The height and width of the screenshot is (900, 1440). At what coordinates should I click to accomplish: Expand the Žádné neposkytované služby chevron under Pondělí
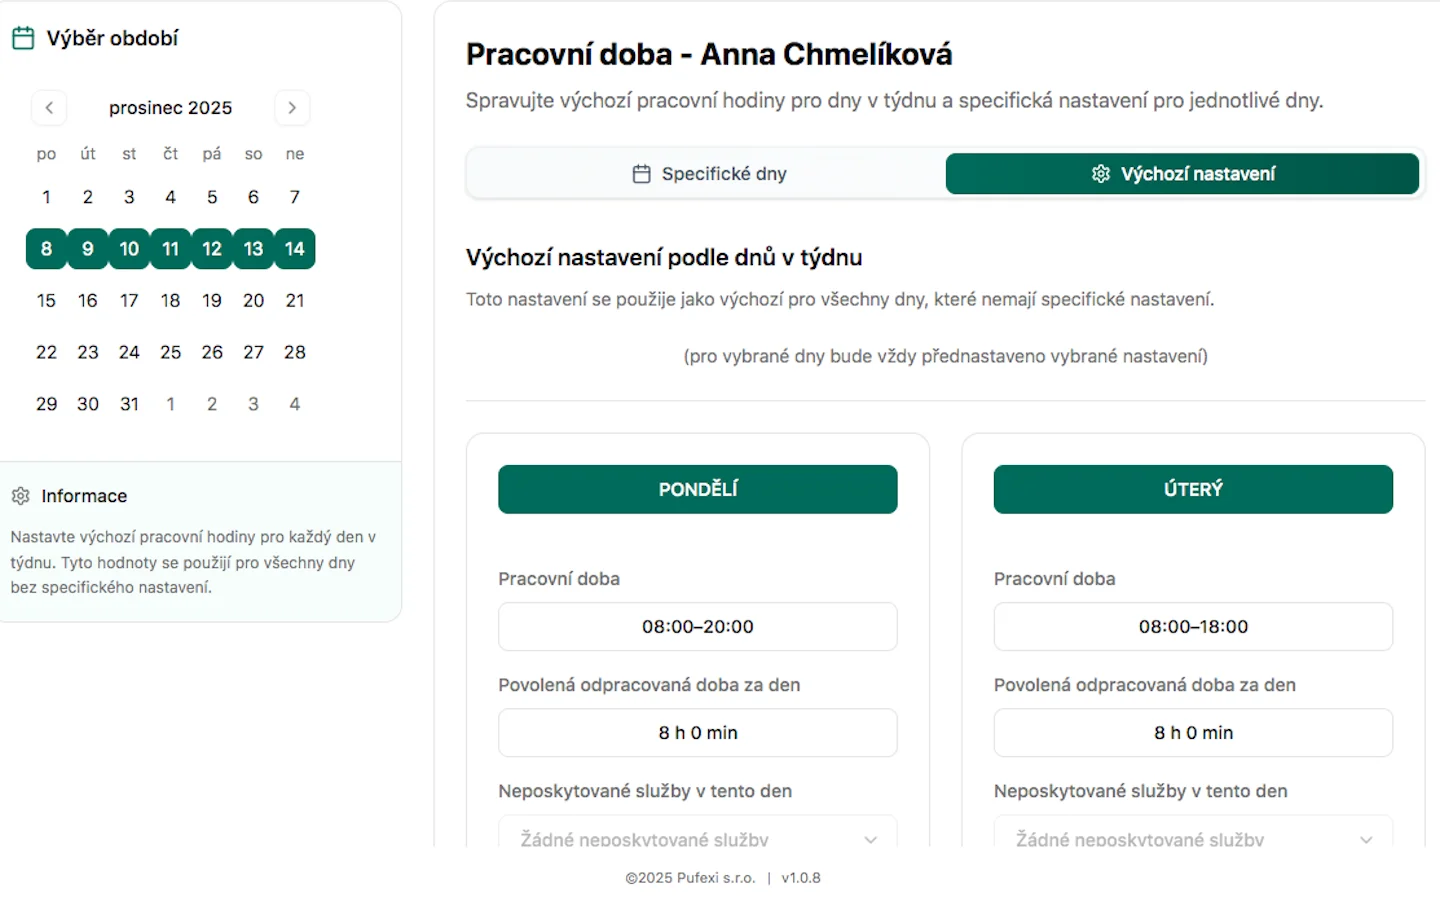click(x=869, y=840)
